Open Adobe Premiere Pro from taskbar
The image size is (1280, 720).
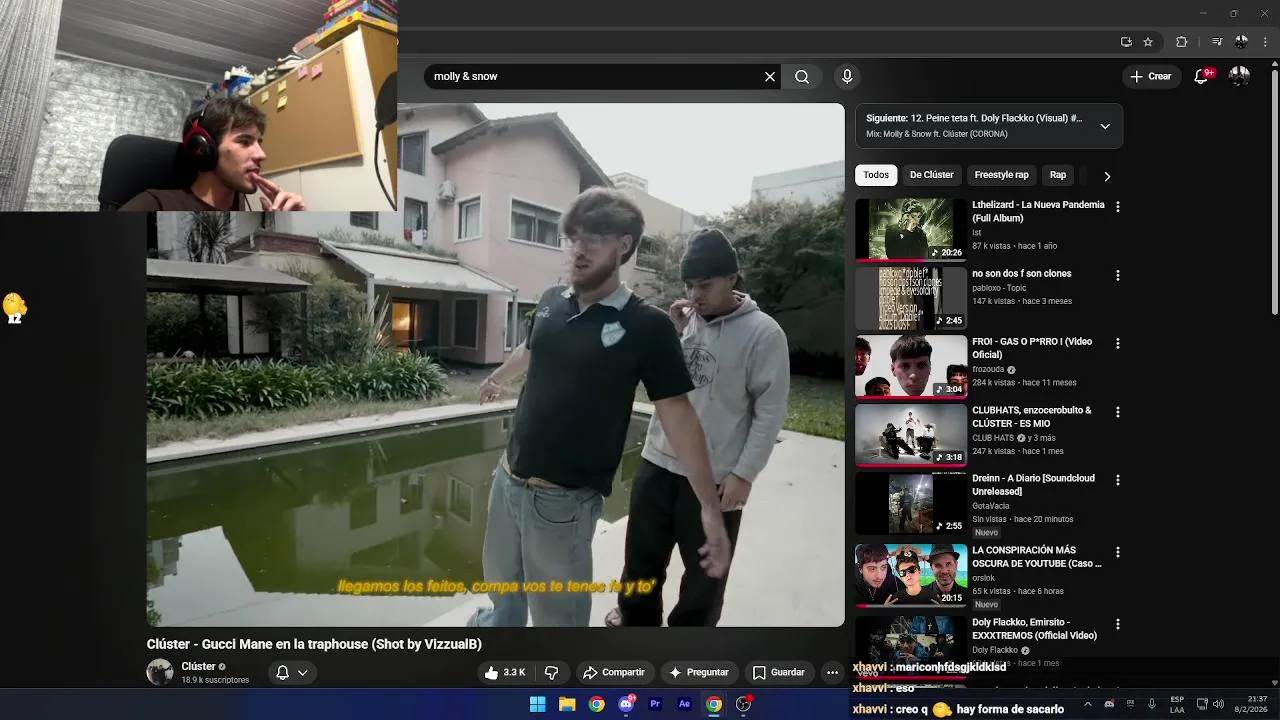tap(655, 704)
